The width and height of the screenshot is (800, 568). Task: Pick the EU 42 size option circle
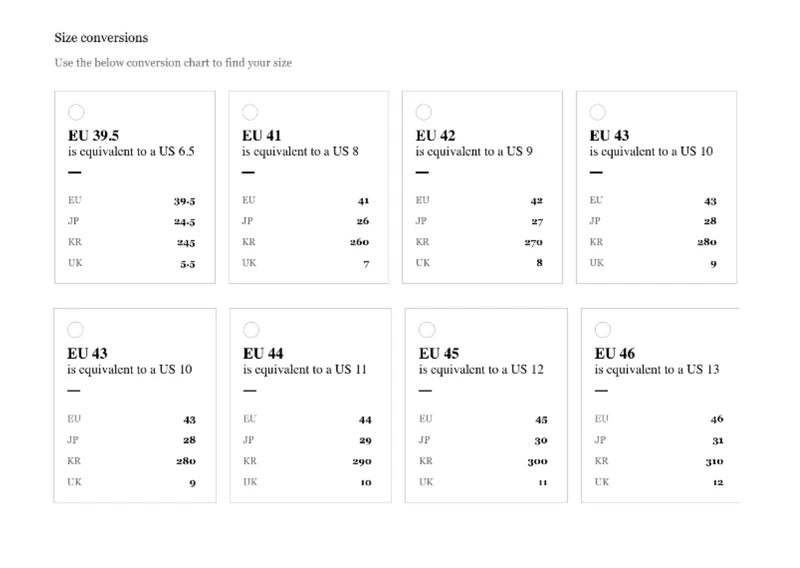click(424, 112)
